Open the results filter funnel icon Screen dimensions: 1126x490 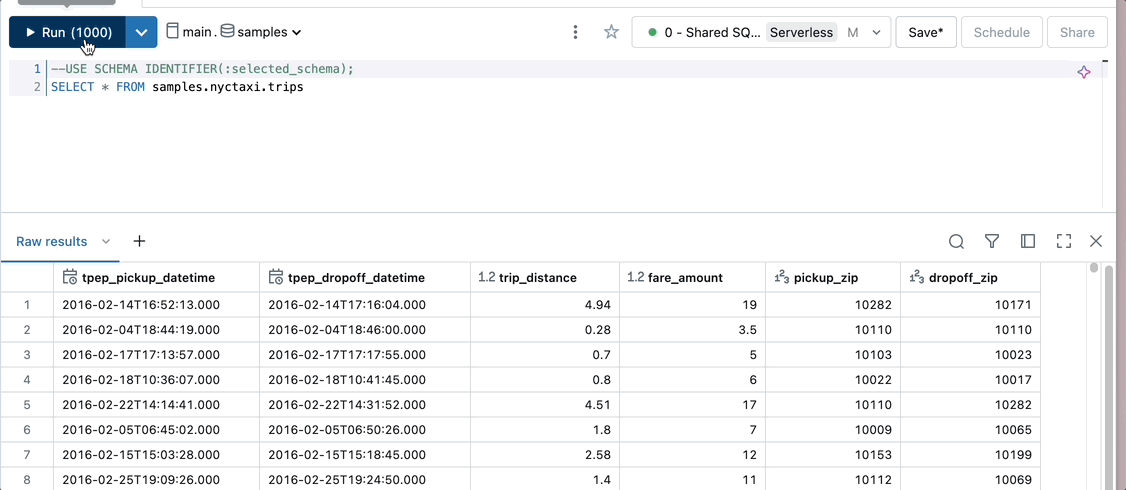(992, 241)
